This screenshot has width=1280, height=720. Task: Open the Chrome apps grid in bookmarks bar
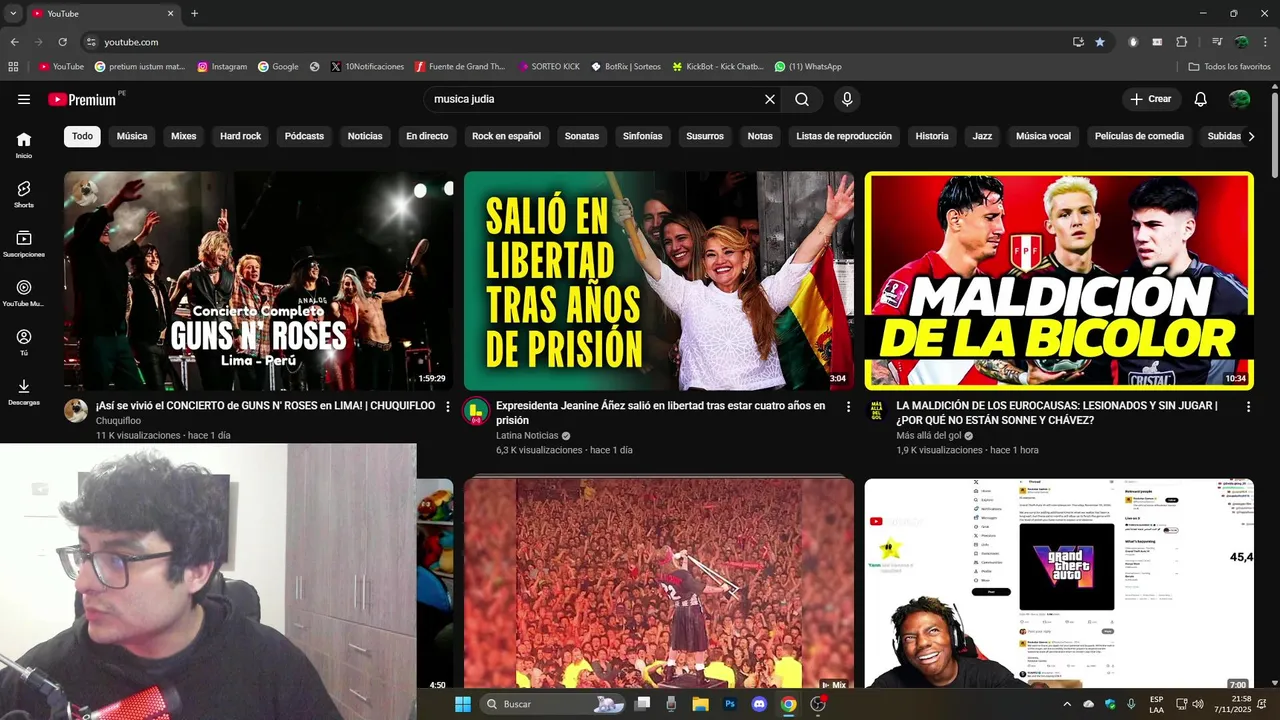[x=13, y=67]
